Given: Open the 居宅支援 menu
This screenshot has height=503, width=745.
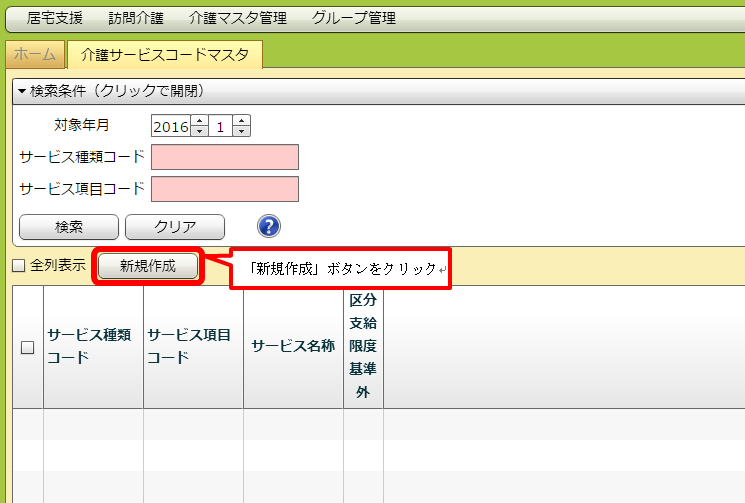Looking at the screenshot, I should click(x=55, y=18).
